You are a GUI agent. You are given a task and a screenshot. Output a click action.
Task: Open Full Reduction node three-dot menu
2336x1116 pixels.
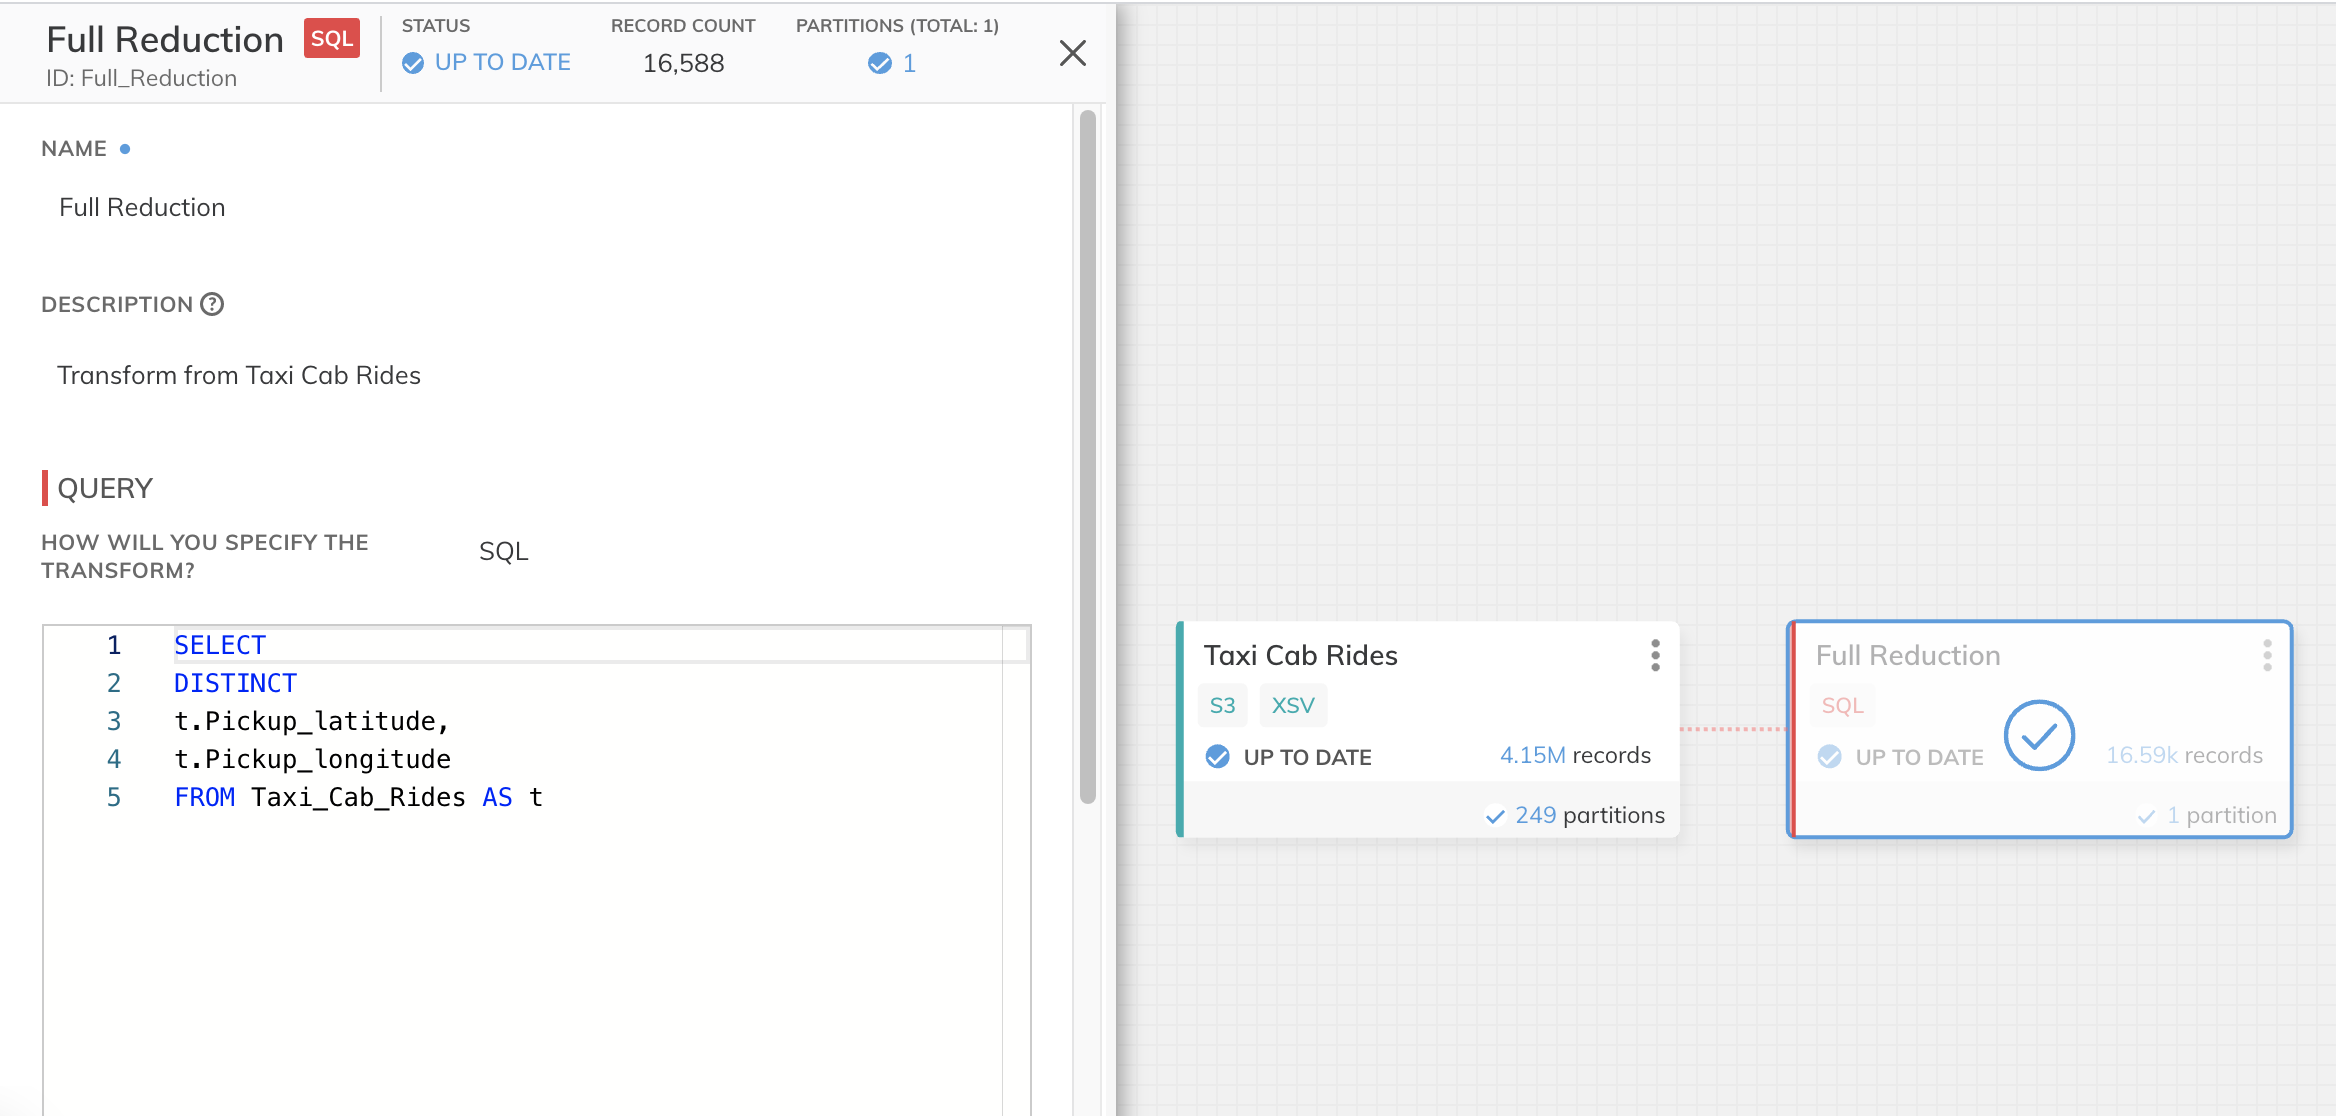[2267, 655]
